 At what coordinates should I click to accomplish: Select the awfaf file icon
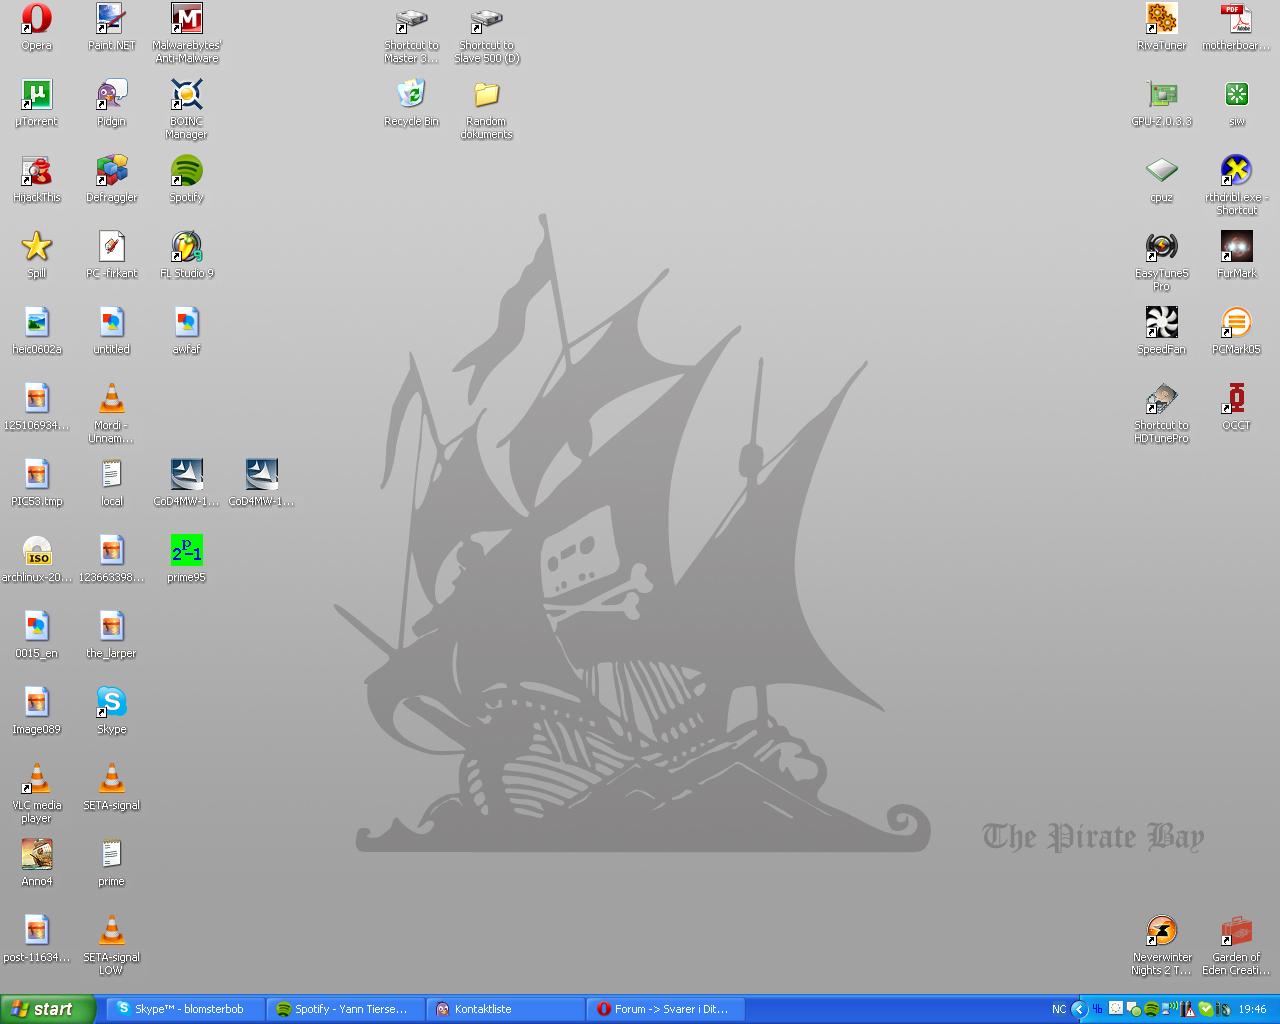186,331
